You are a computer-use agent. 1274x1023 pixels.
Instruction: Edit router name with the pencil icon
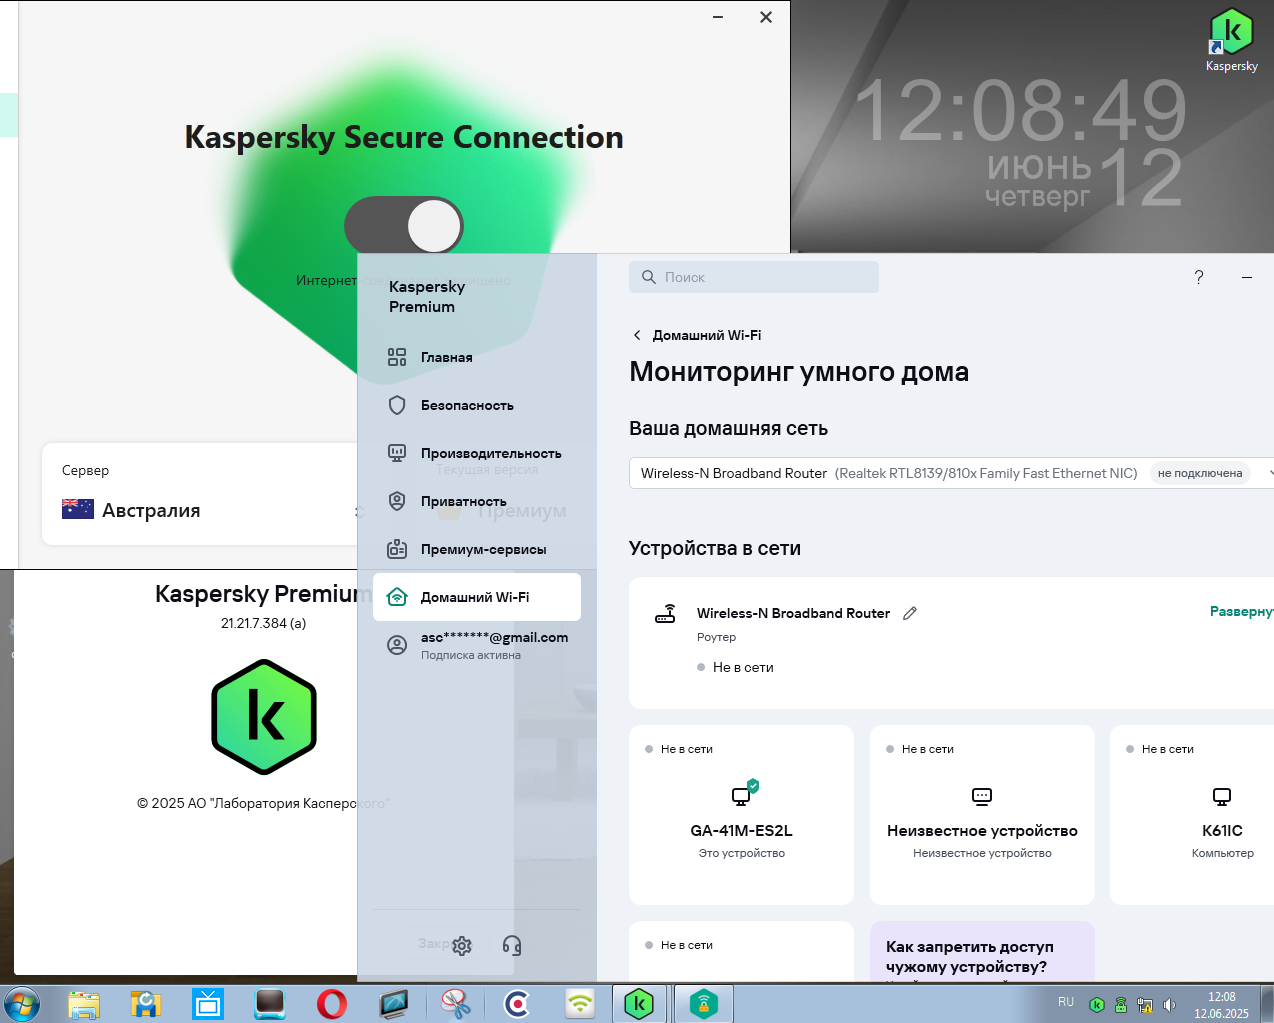[x=910, y=613]
